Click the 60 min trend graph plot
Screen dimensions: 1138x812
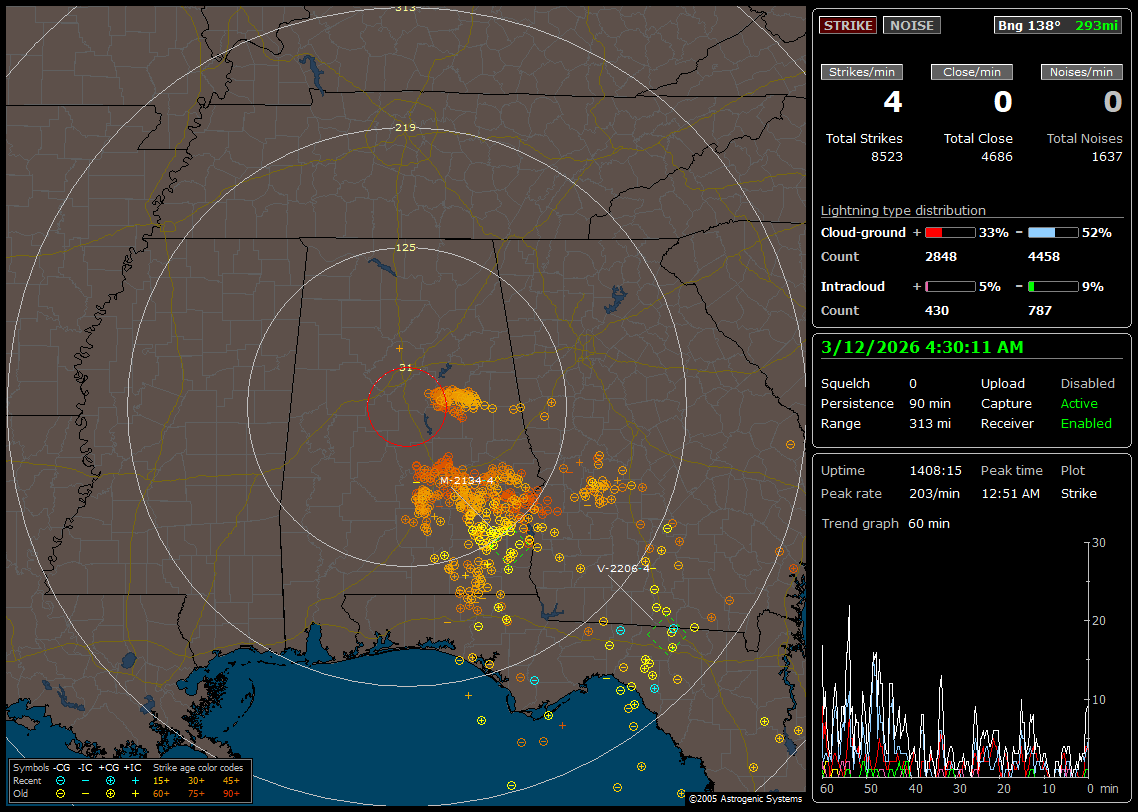pyautogui.click(x=955, y=660)
